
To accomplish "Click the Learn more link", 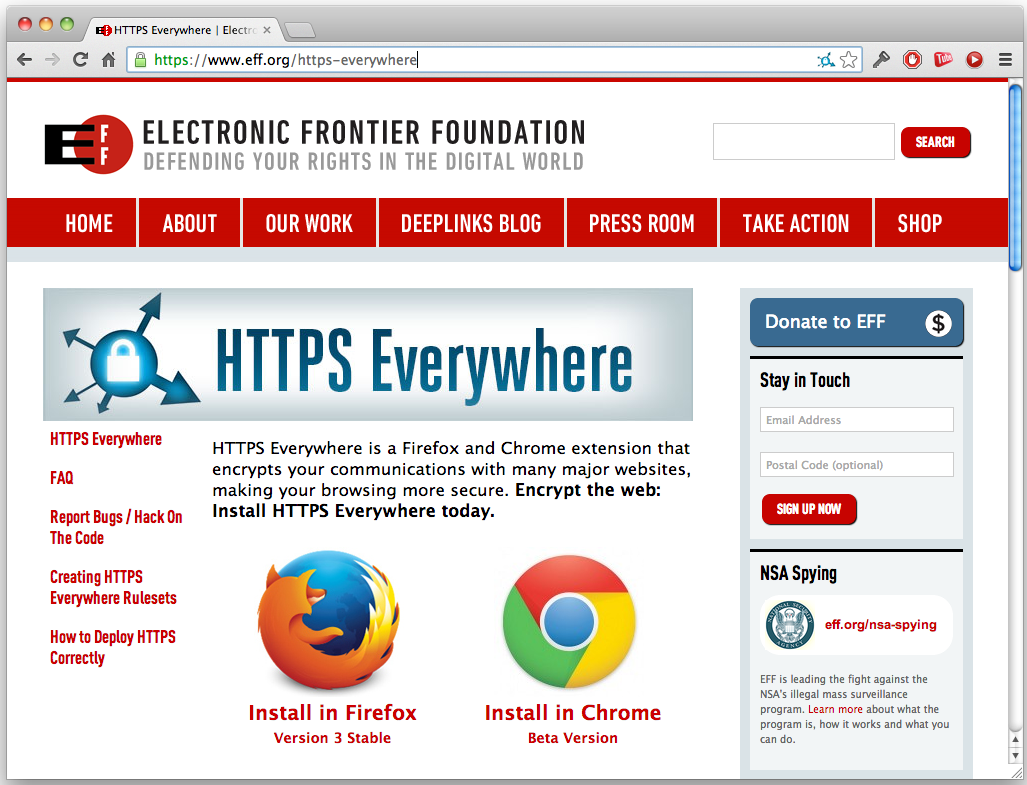I will click(x=835, y=709).
